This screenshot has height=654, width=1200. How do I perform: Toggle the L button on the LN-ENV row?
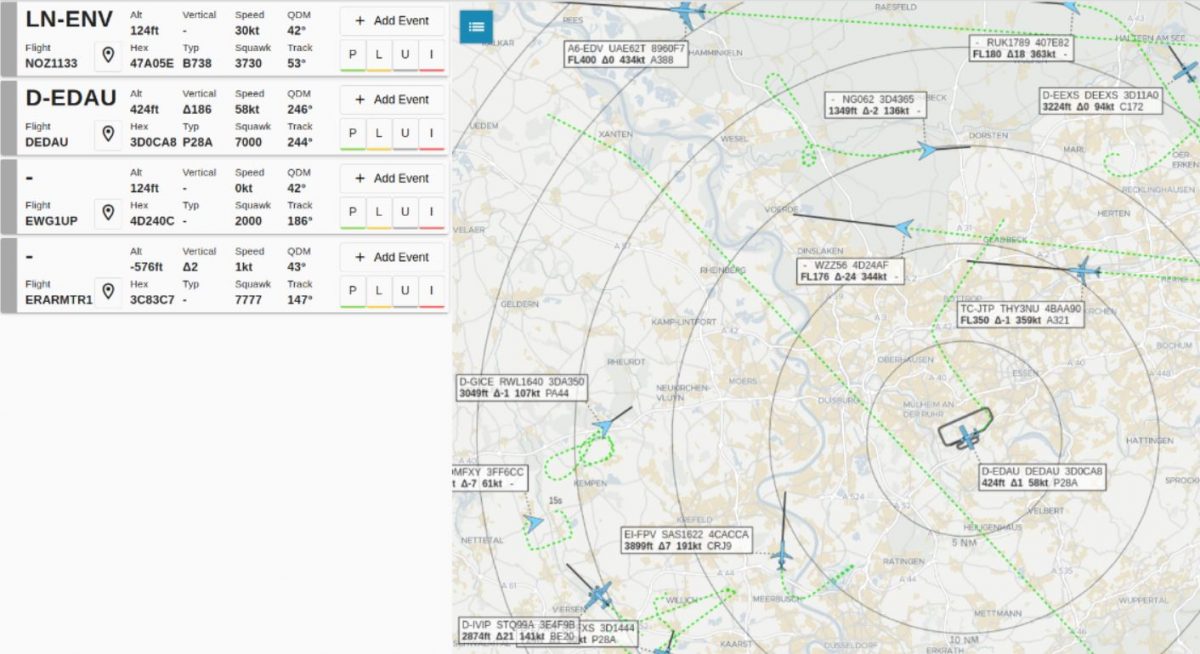379,55
